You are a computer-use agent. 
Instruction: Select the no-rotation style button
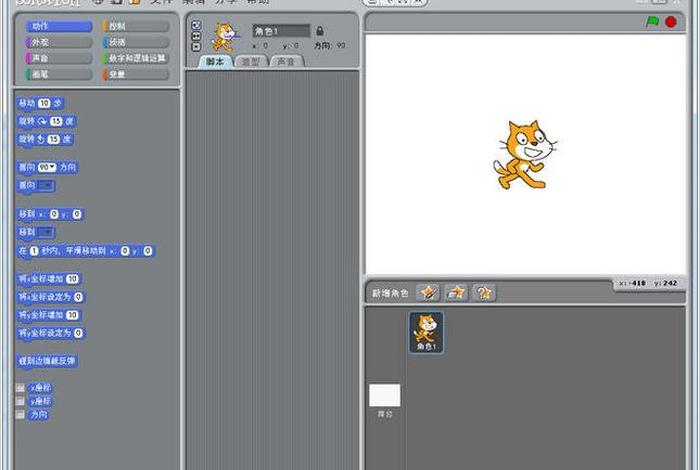click(x=196, y=47)
